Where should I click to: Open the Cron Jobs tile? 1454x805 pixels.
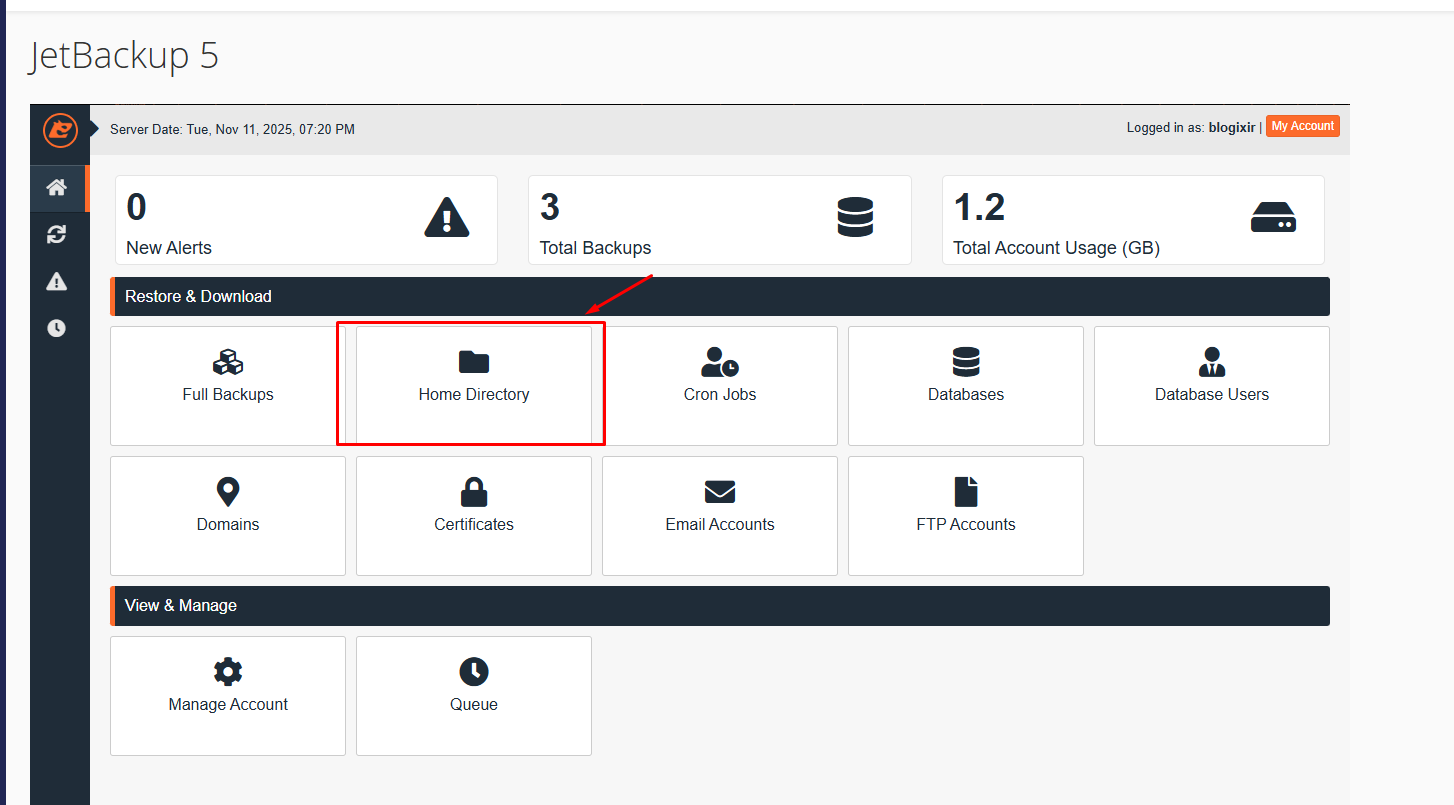click(720, 385)
